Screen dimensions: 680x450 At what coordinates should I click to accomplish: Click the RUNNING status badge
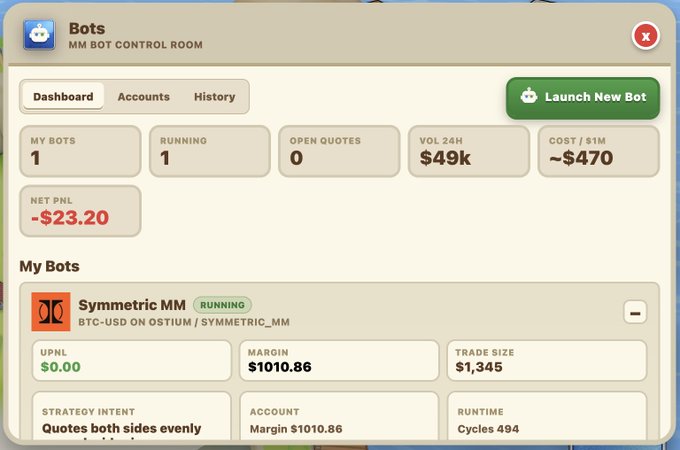click(222, 305)
